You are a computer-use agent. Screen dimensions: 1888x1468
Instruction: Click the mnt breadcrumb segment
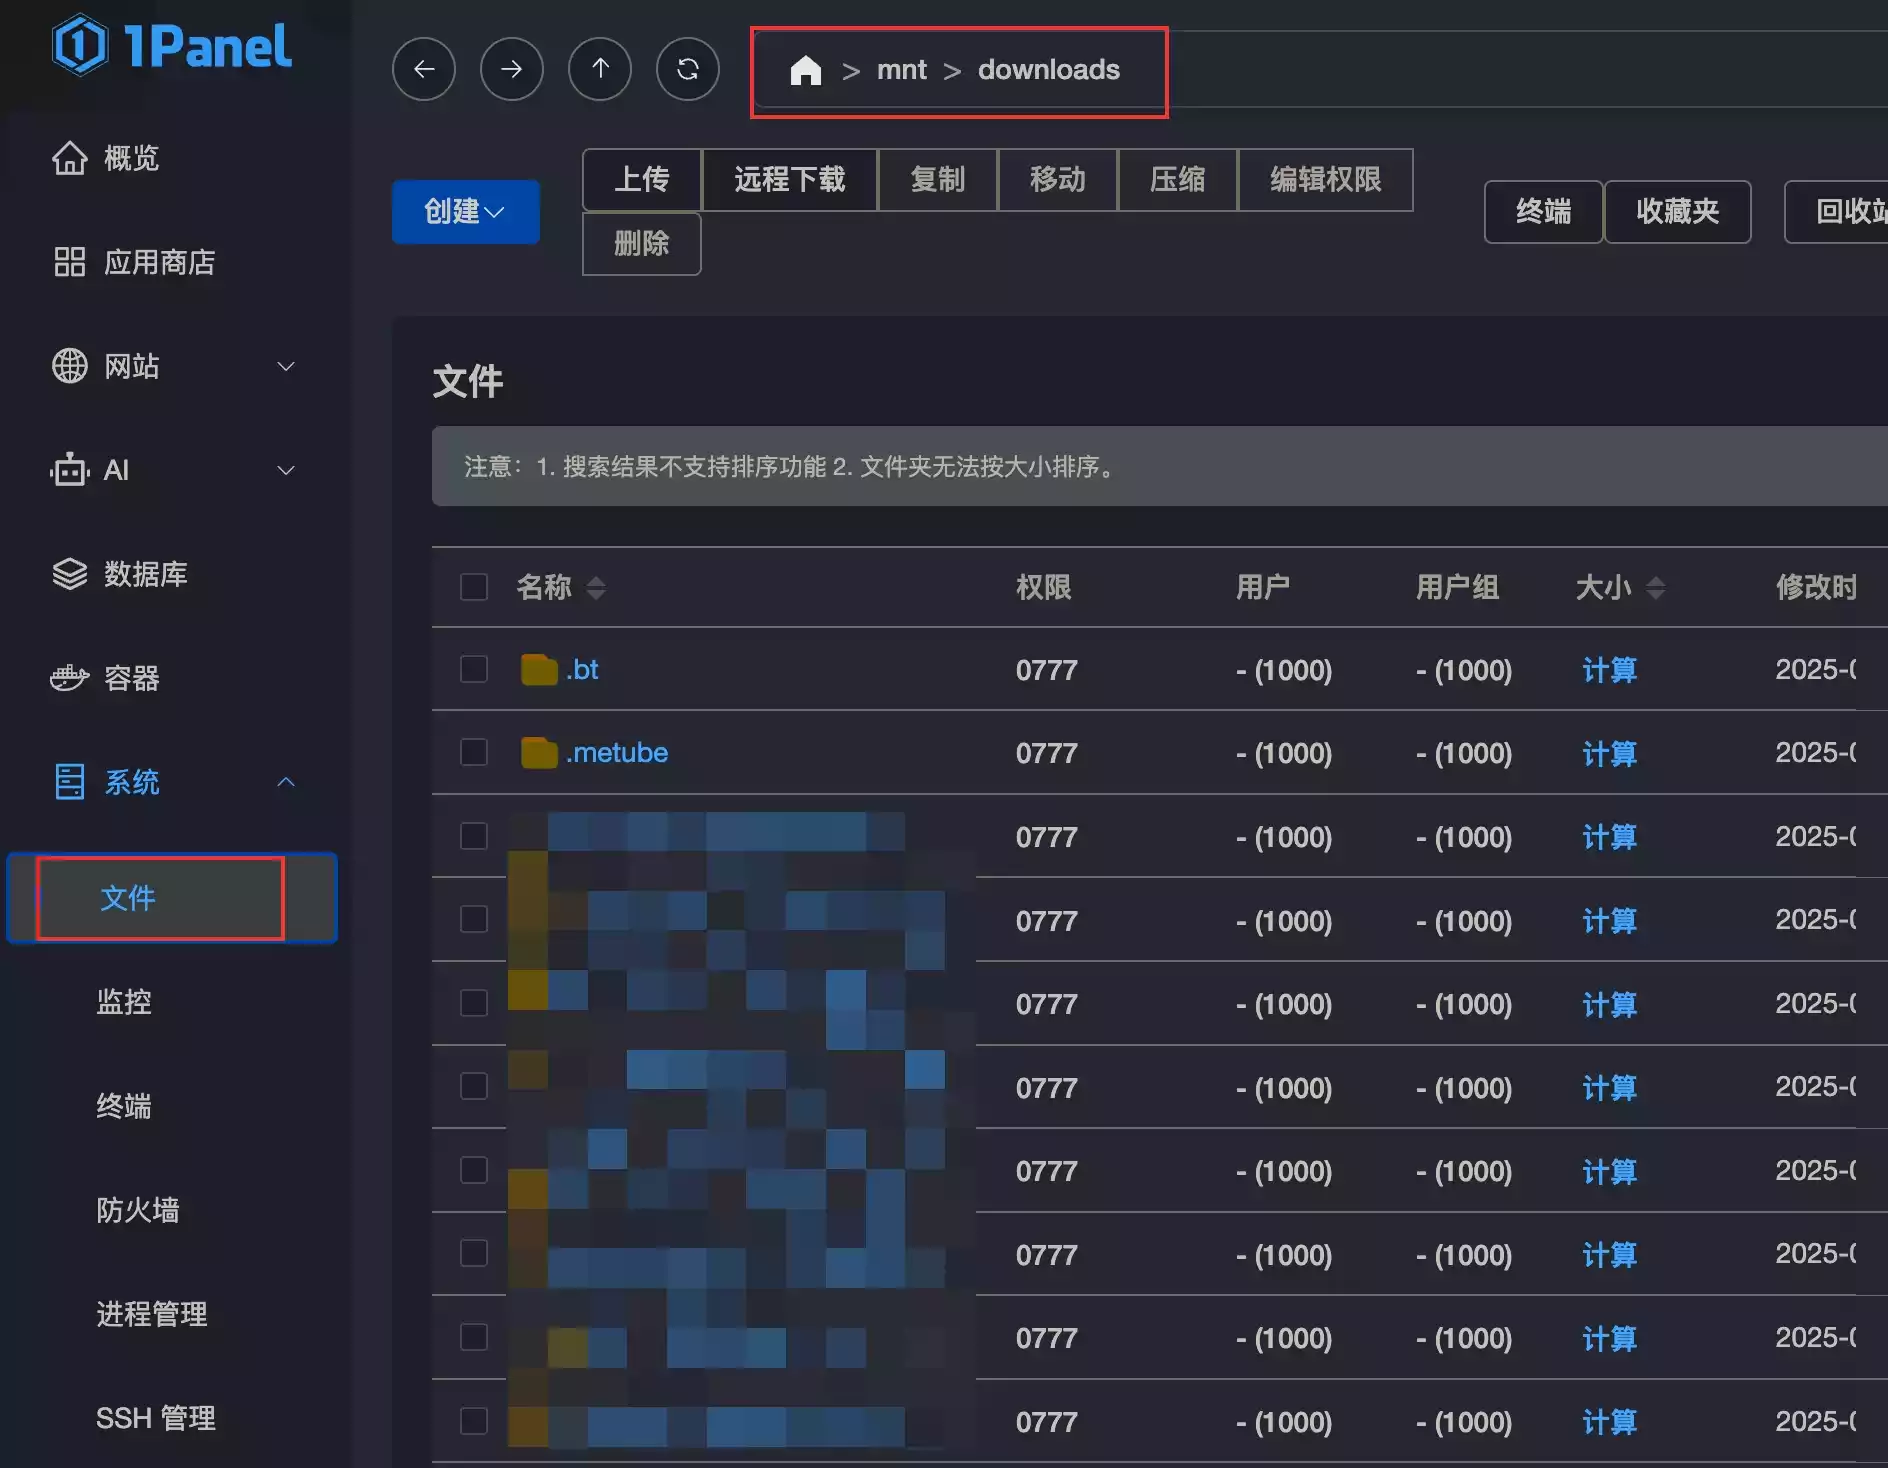tap(901, 70)
